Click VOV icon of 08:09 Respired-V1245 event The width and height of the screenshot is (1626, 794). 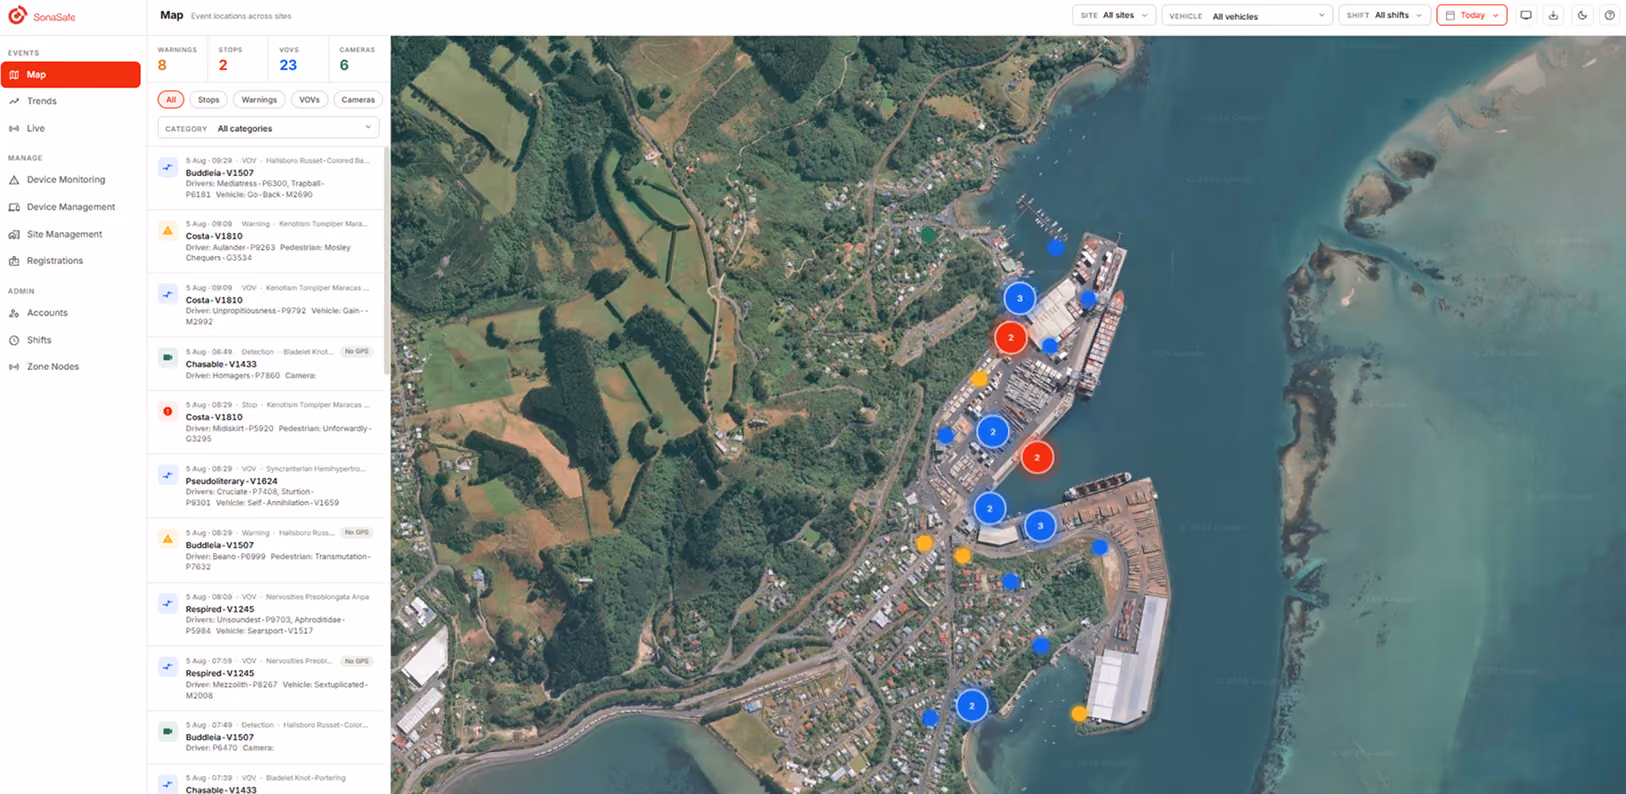pos(168,603)
